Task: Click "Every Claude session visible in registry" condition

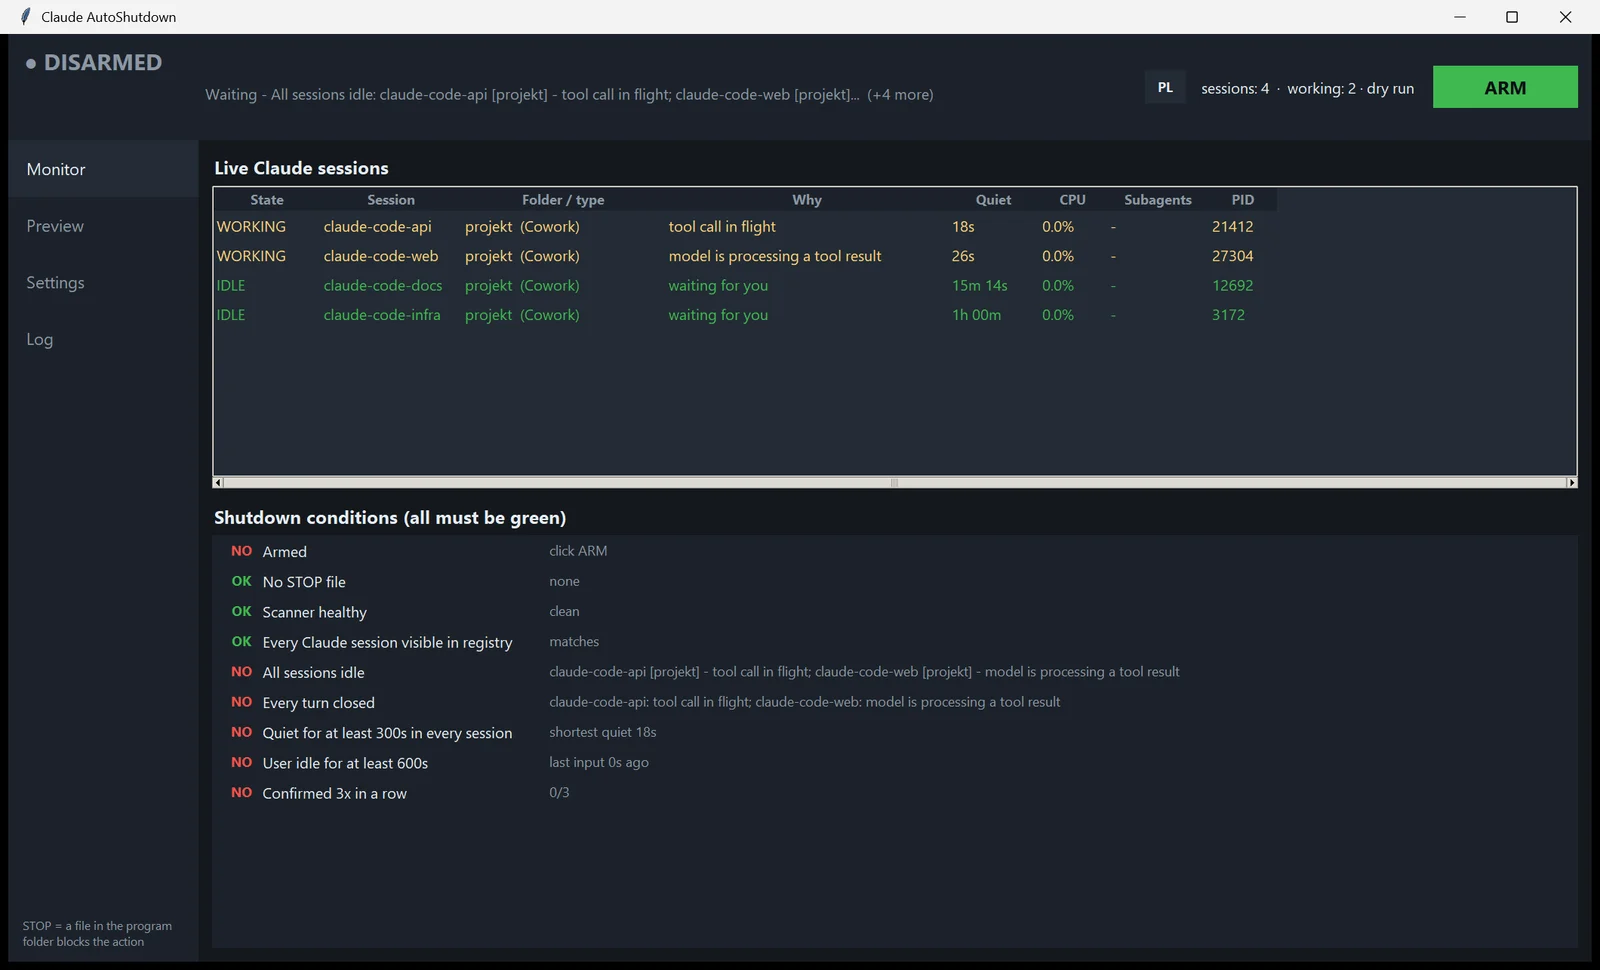Action: tap(387, 642)
